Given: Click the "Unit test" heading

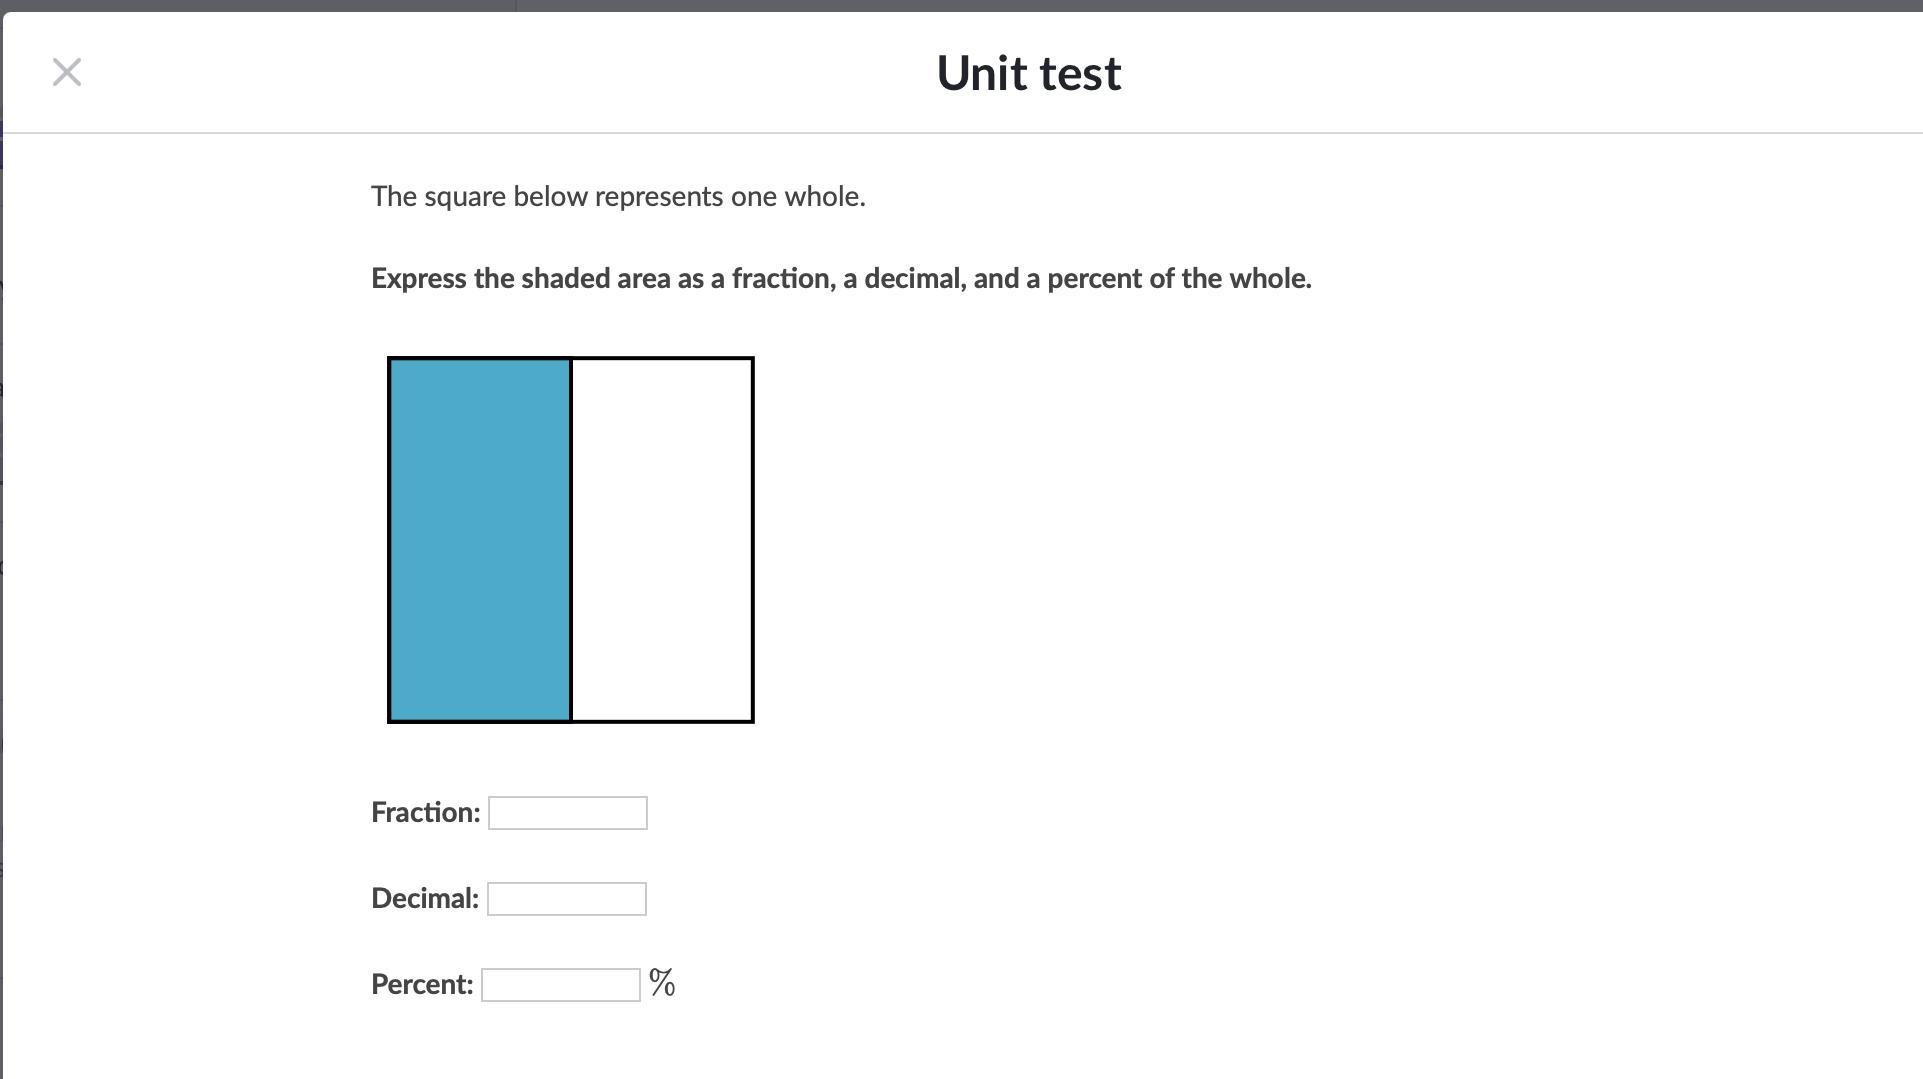Looking at the screenshot, I should 1028,73.
